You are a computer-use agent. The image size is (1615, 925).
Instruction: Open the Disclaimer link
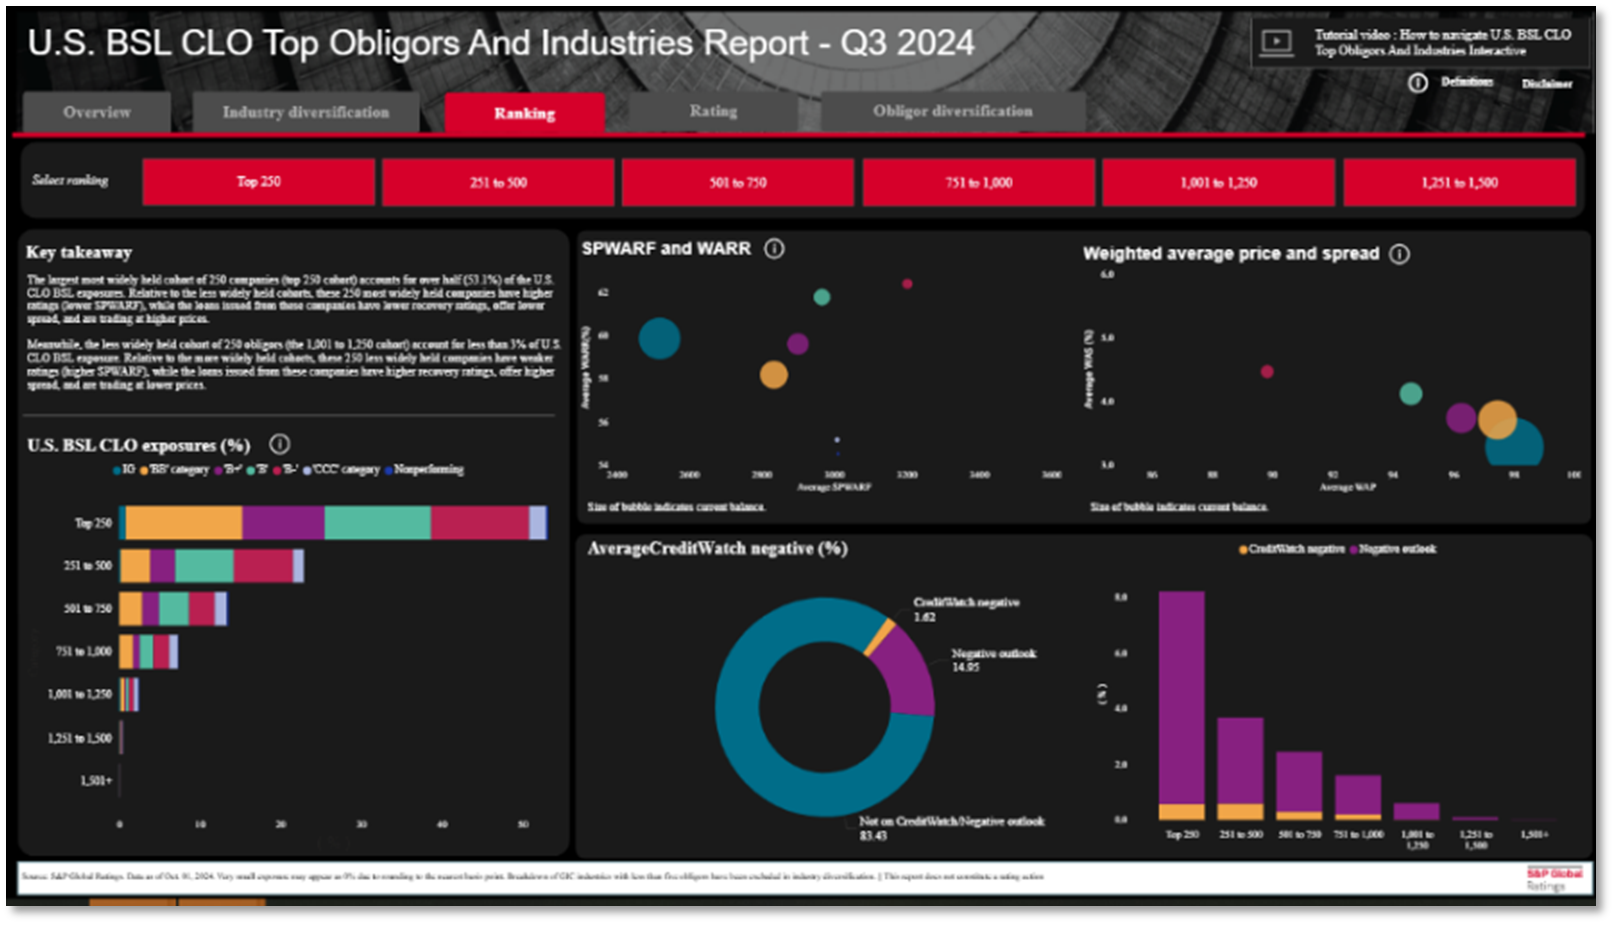coord(1546,84)
